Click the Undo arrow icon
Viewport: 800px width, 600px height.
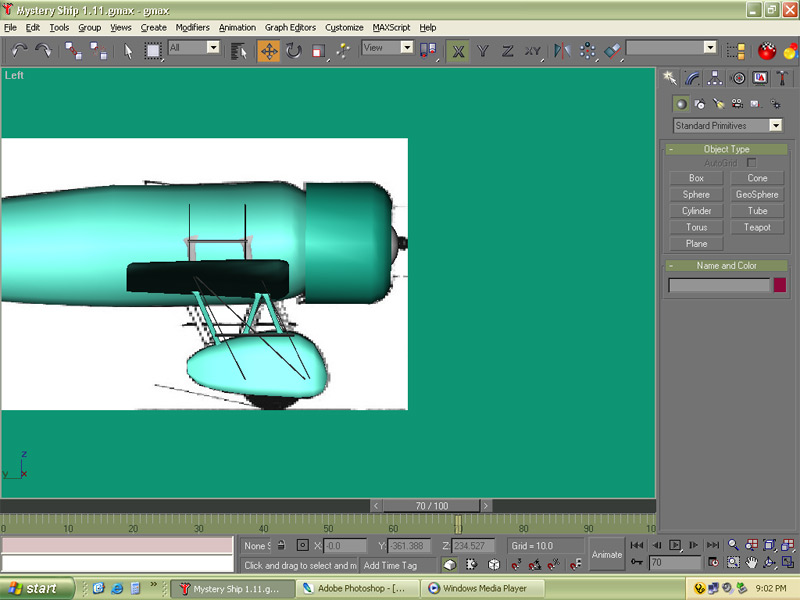point(19,51)
